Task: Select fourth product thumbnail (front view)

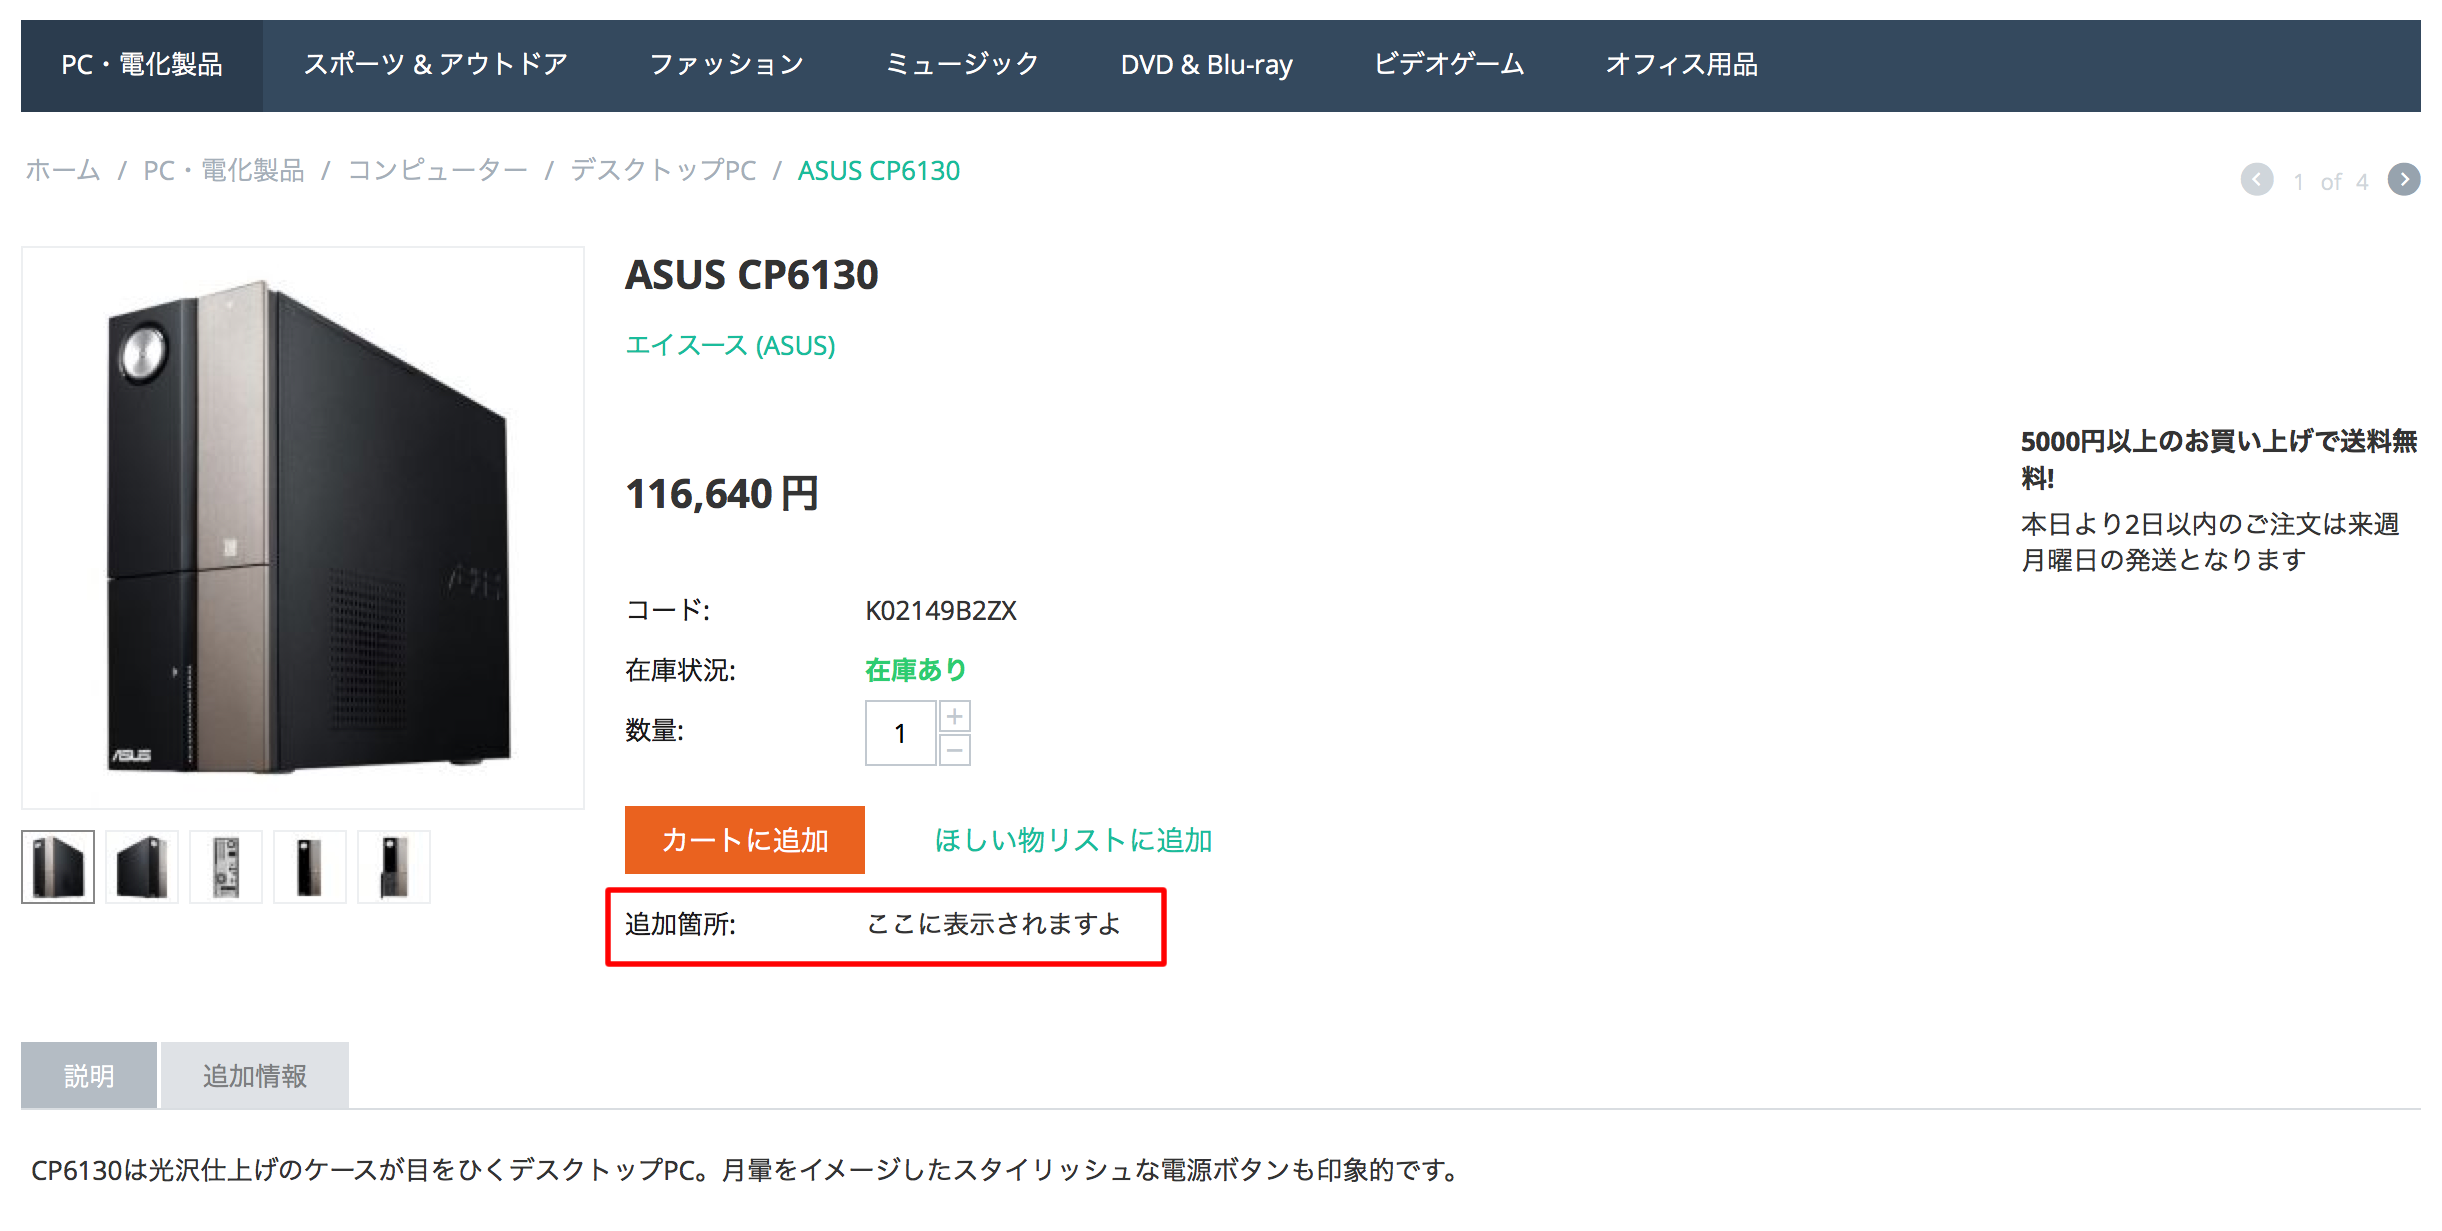Action: (310, 867)
